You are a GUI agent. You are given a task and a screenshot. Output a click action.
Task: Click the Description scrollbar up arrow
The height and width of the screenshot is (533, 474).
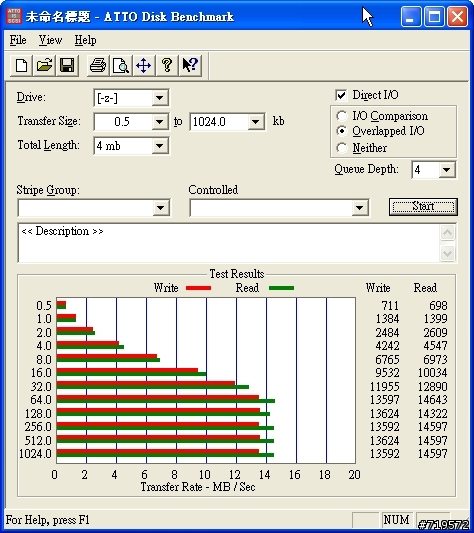[447, 233]
